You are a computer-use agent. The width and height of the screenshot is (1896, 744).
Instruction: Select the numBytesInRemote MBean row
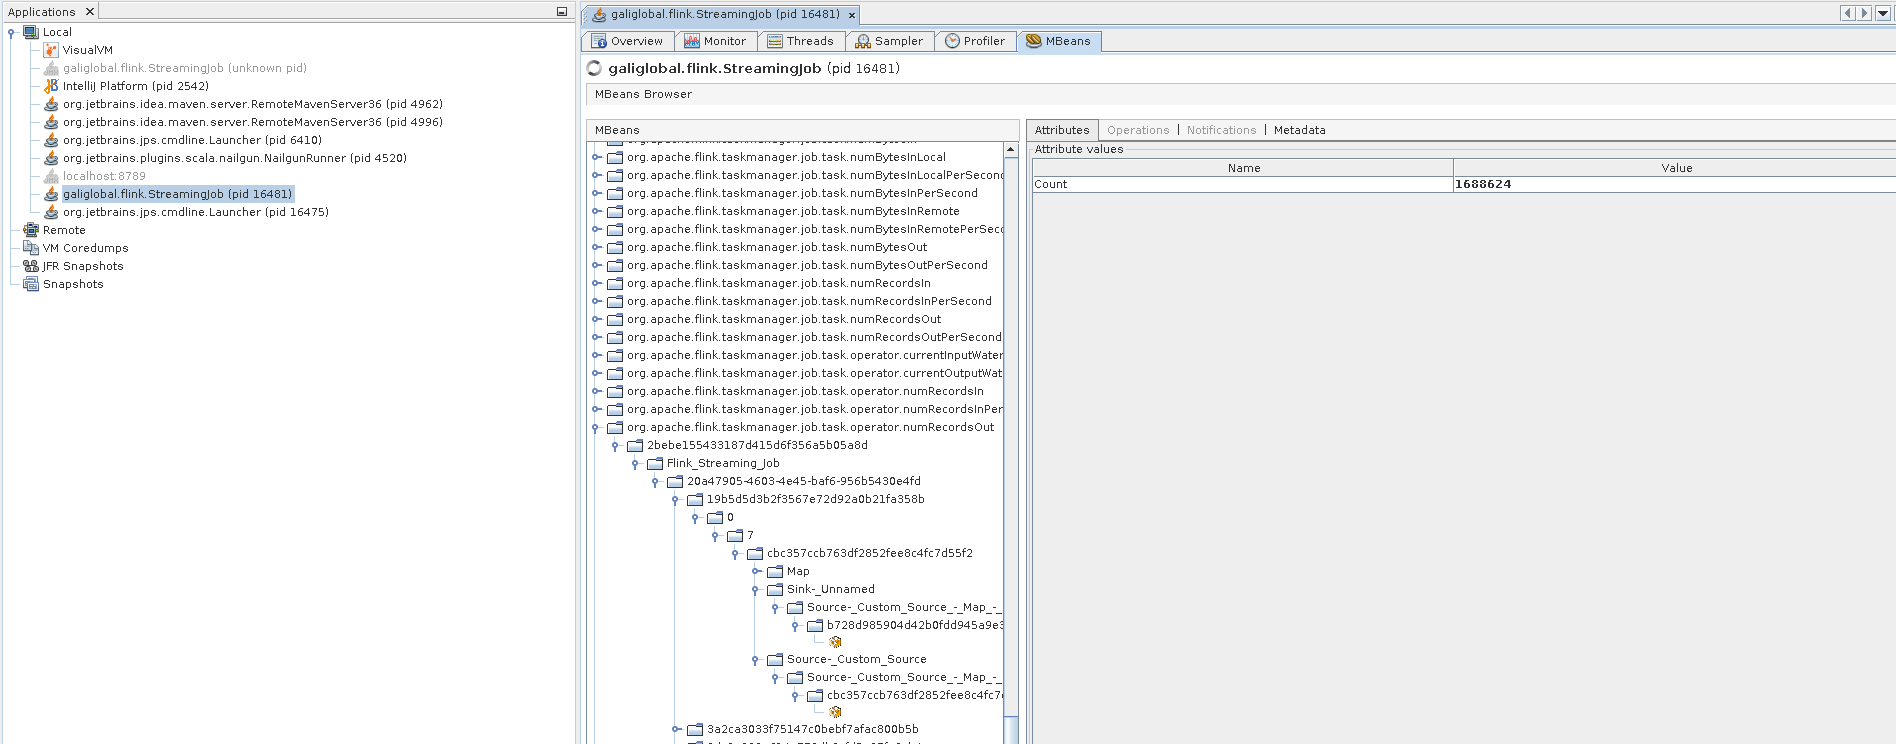(793, 212)
